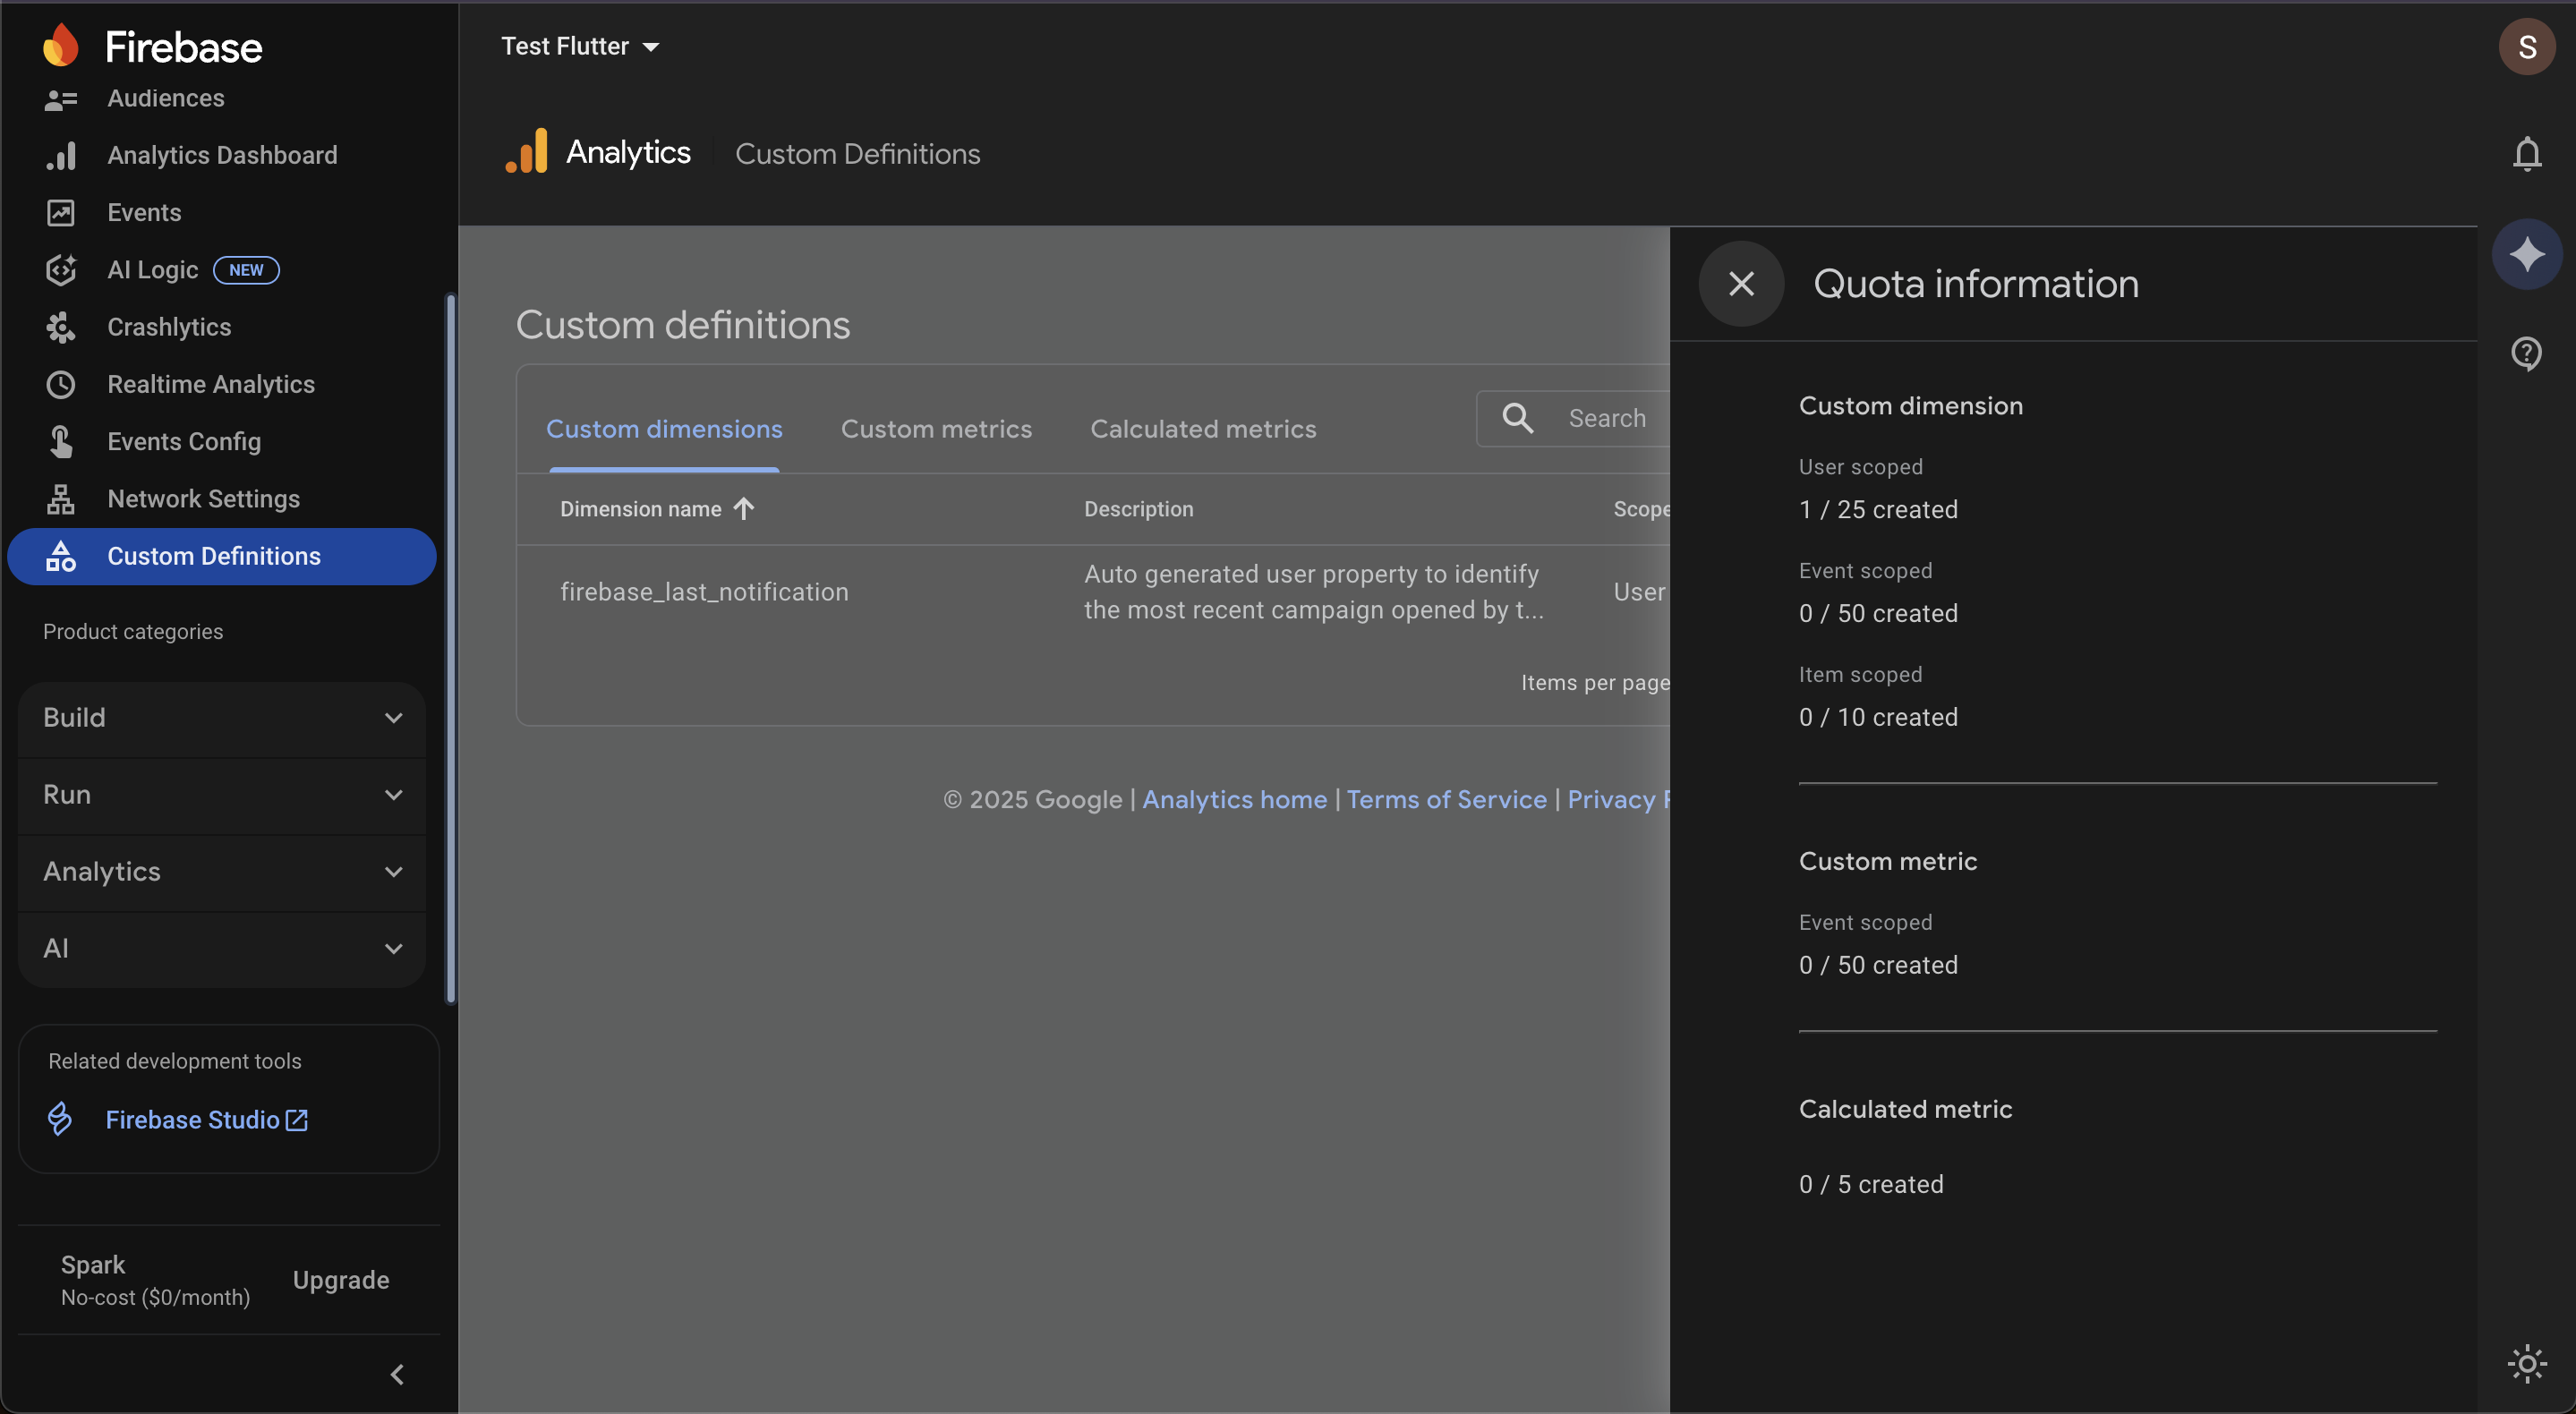Open the Gemini sparkle assistant button

pyautogui.click(x=2526, y=254)
